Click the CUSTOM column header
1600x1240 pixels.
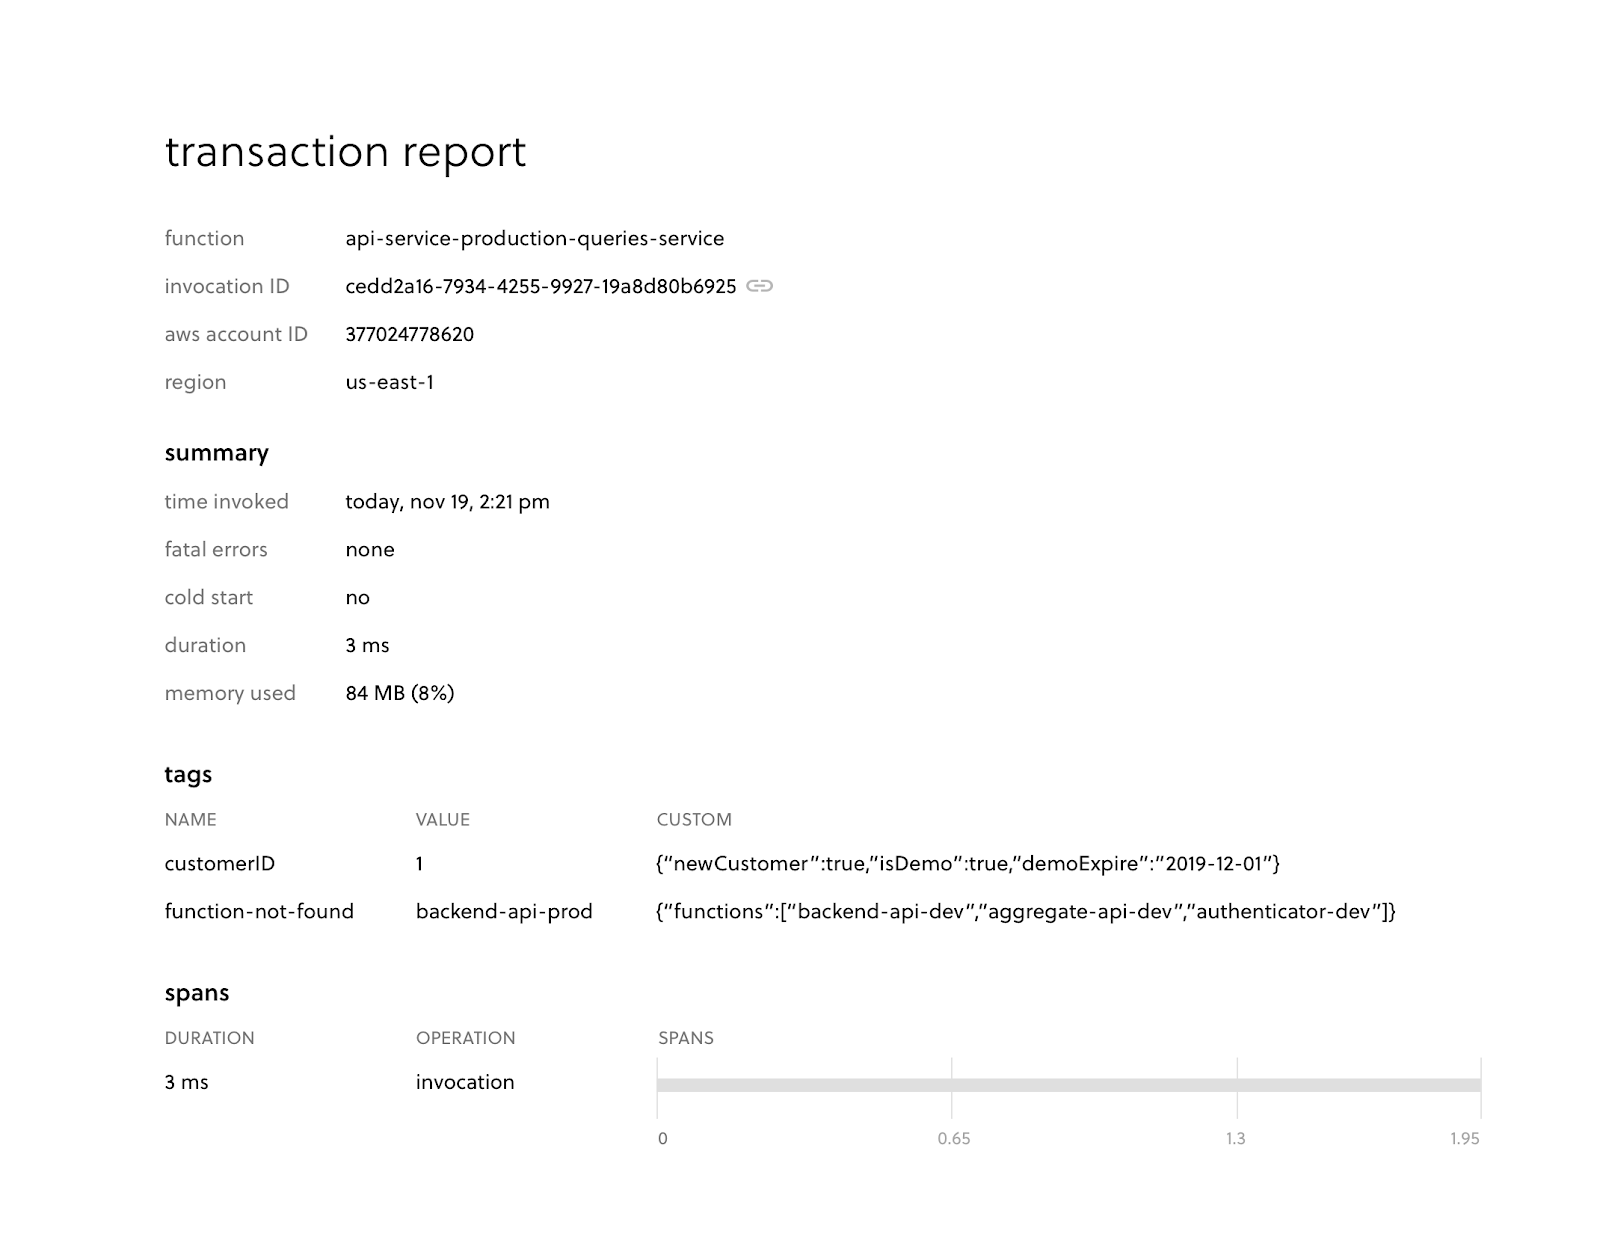click(694, 819)
